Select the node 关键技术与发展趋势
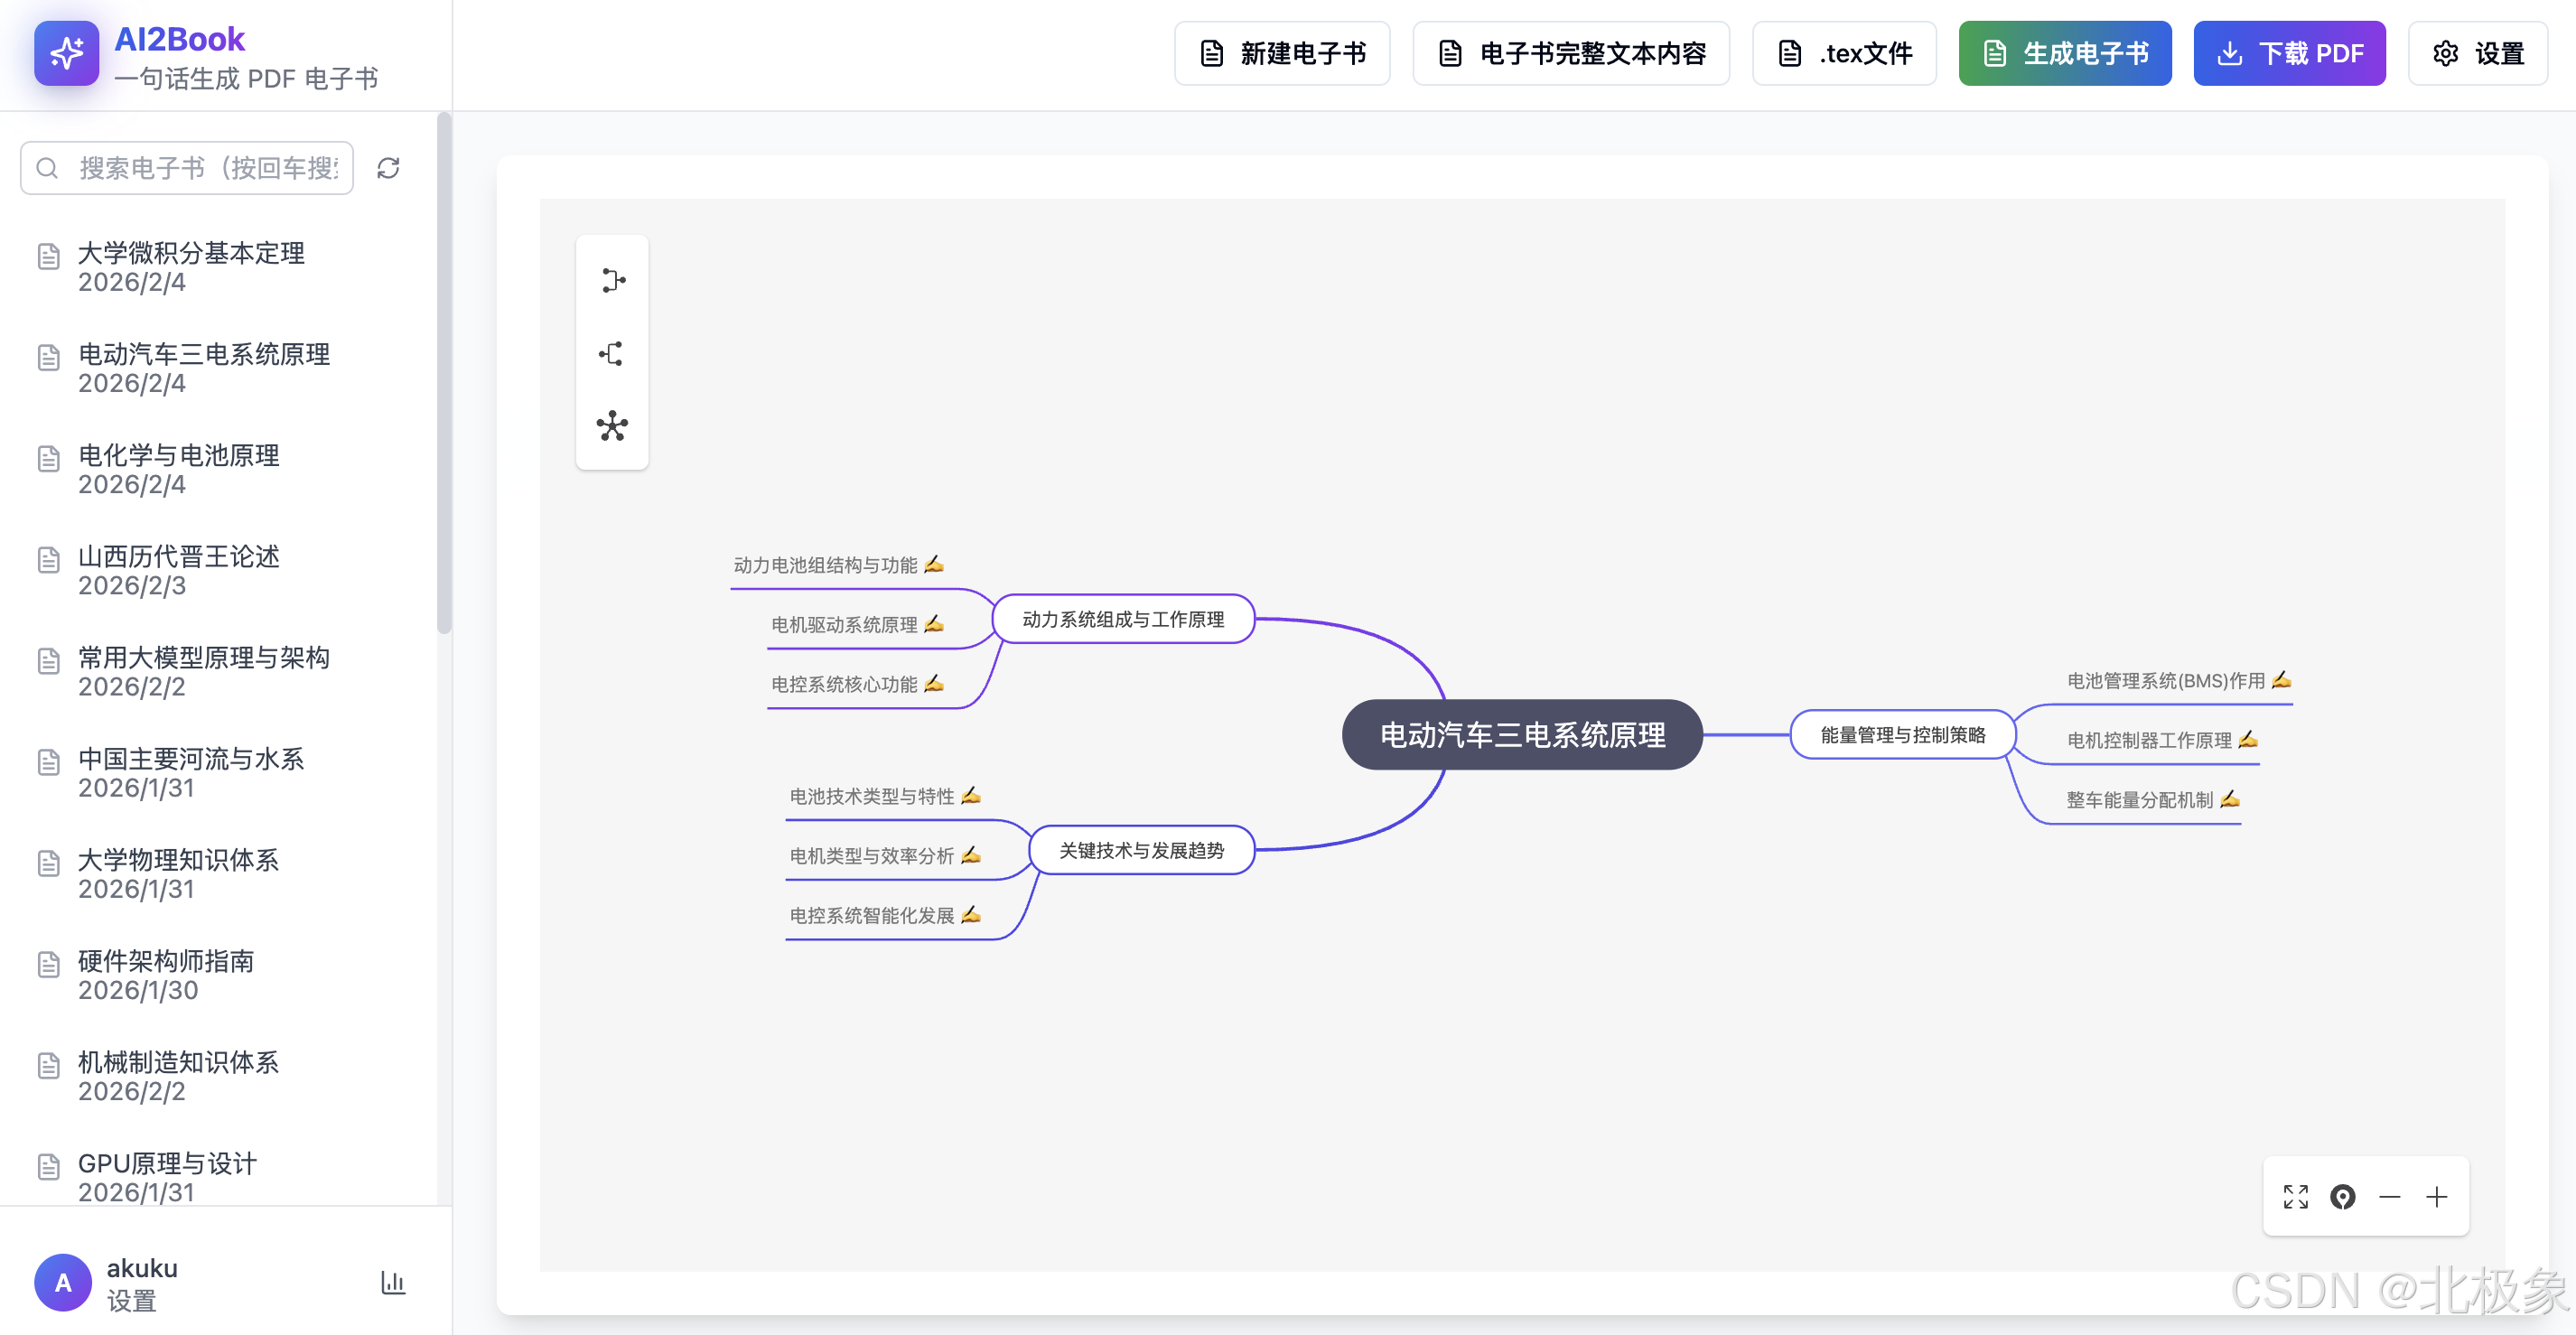The height and width of the screenshot is (1335, 2576). click(1142, 850)
